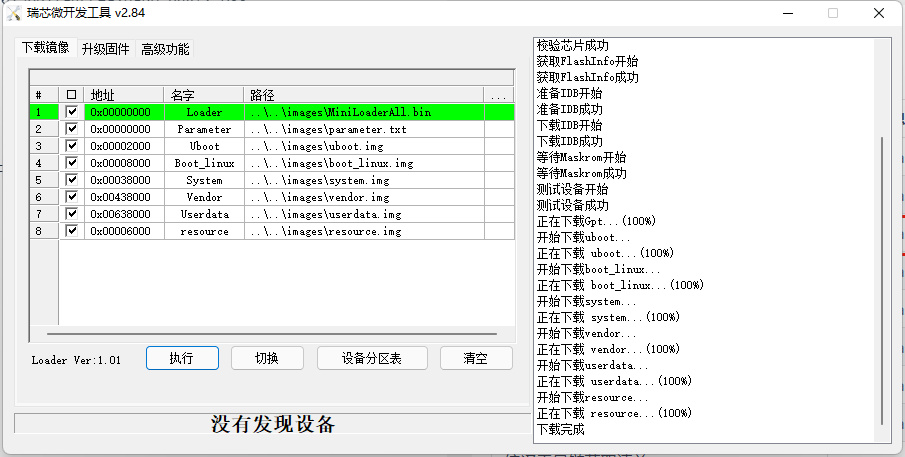Switch to the 升级固件 tab
This screenshot has height=457, width=905.
pos(105,49)
